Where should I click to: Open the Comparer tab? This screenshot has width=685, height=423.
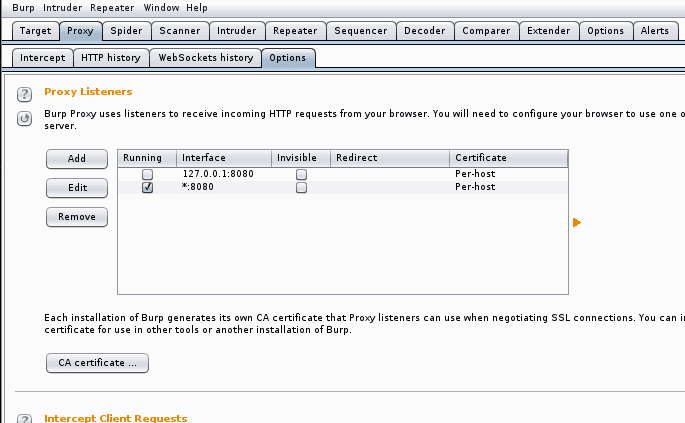coord(486,31)
